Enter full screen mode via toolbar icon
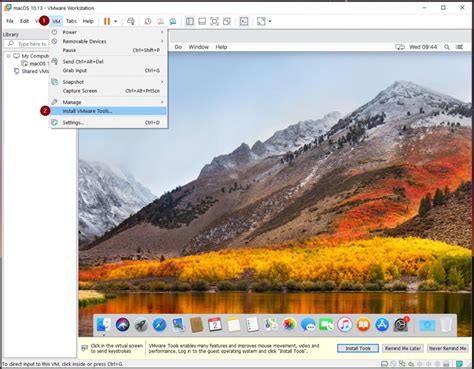The width and height of the screenshot is (474, 369). [214, 21]
